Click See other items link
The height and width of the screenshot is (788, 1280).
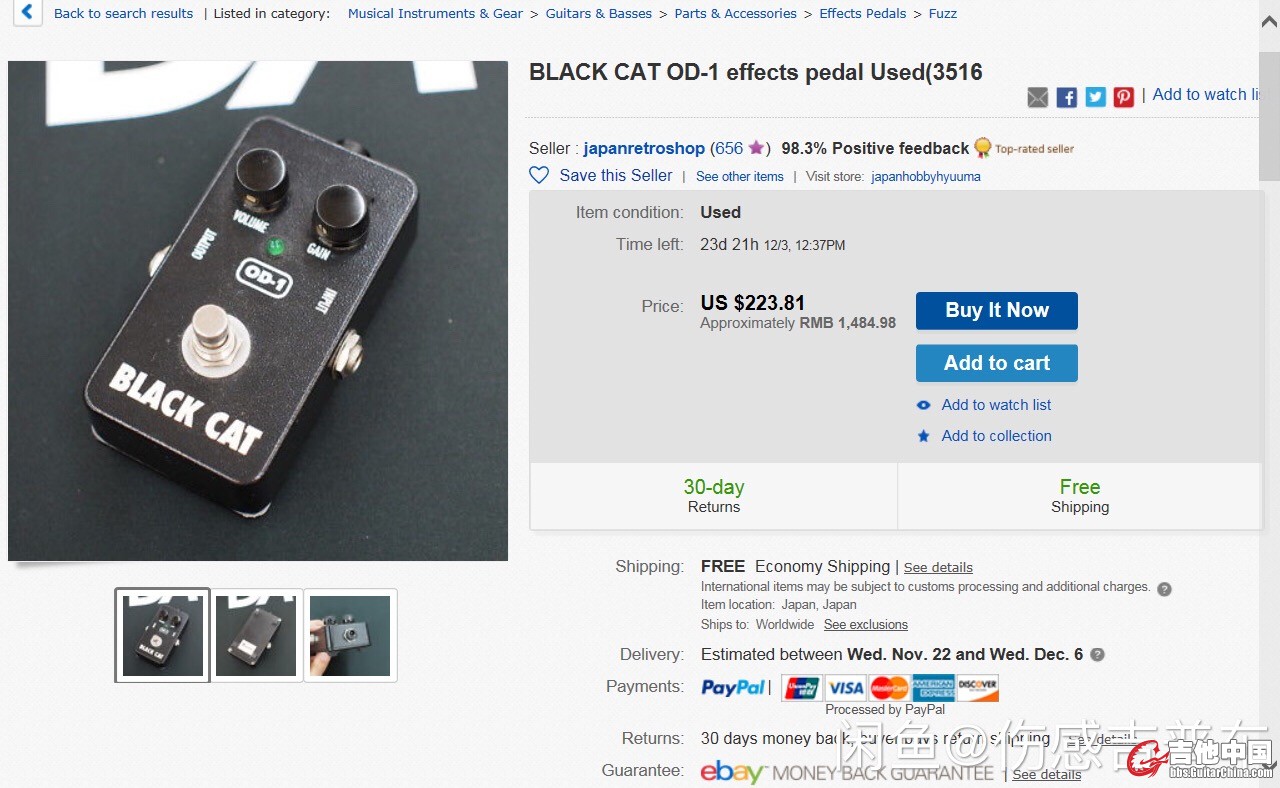(740, 176)
